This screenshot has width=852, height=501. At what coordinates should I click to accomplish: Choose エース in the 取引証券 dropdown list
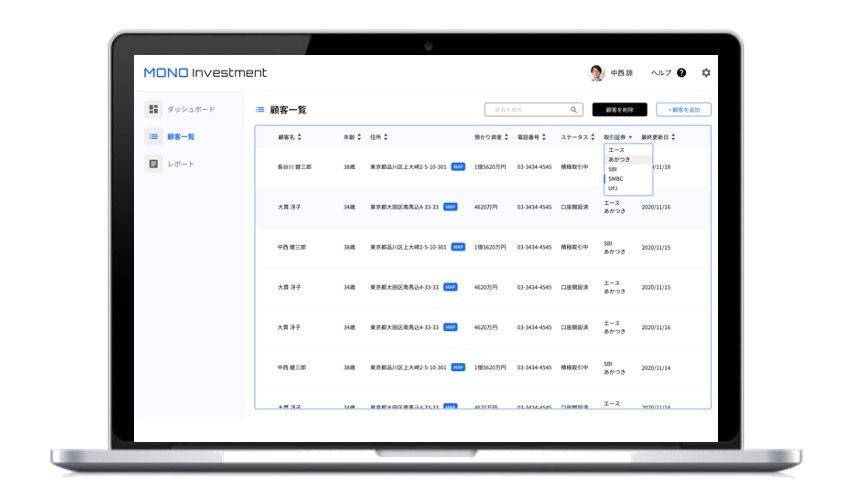[628, 150]
